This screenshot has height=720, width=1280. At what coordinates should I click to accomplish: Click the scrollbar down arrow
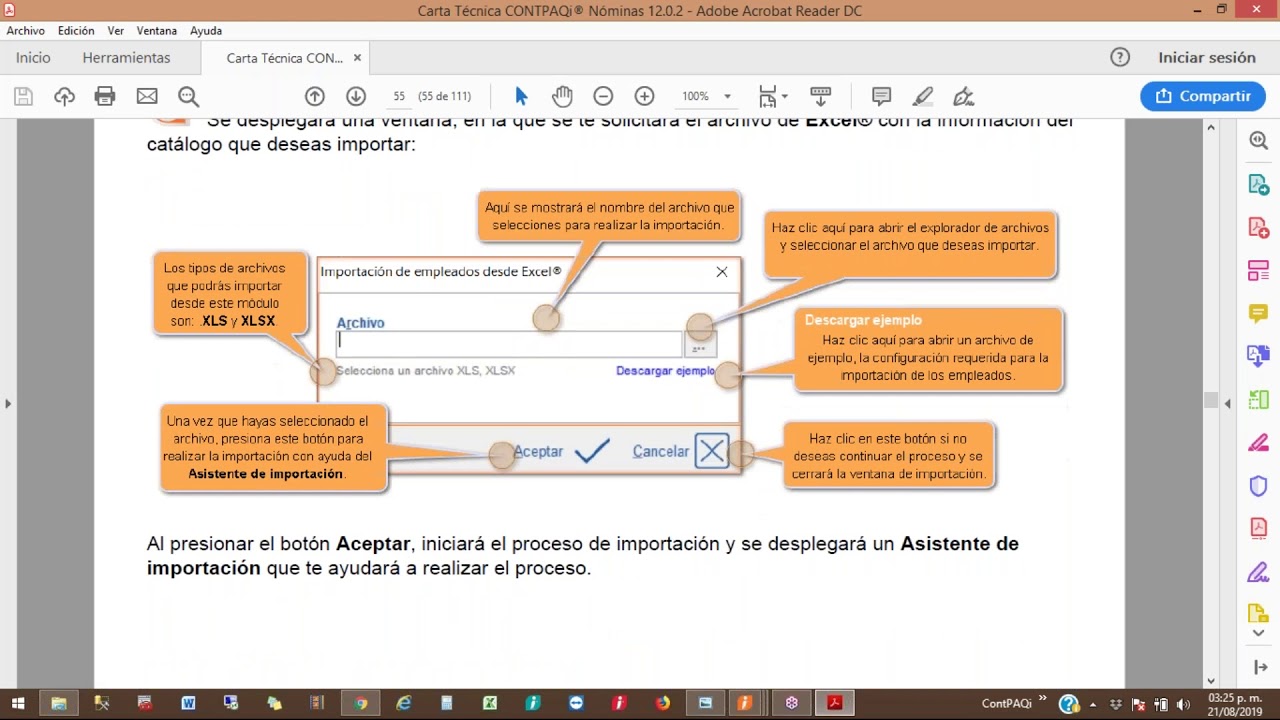point(1211,681)
